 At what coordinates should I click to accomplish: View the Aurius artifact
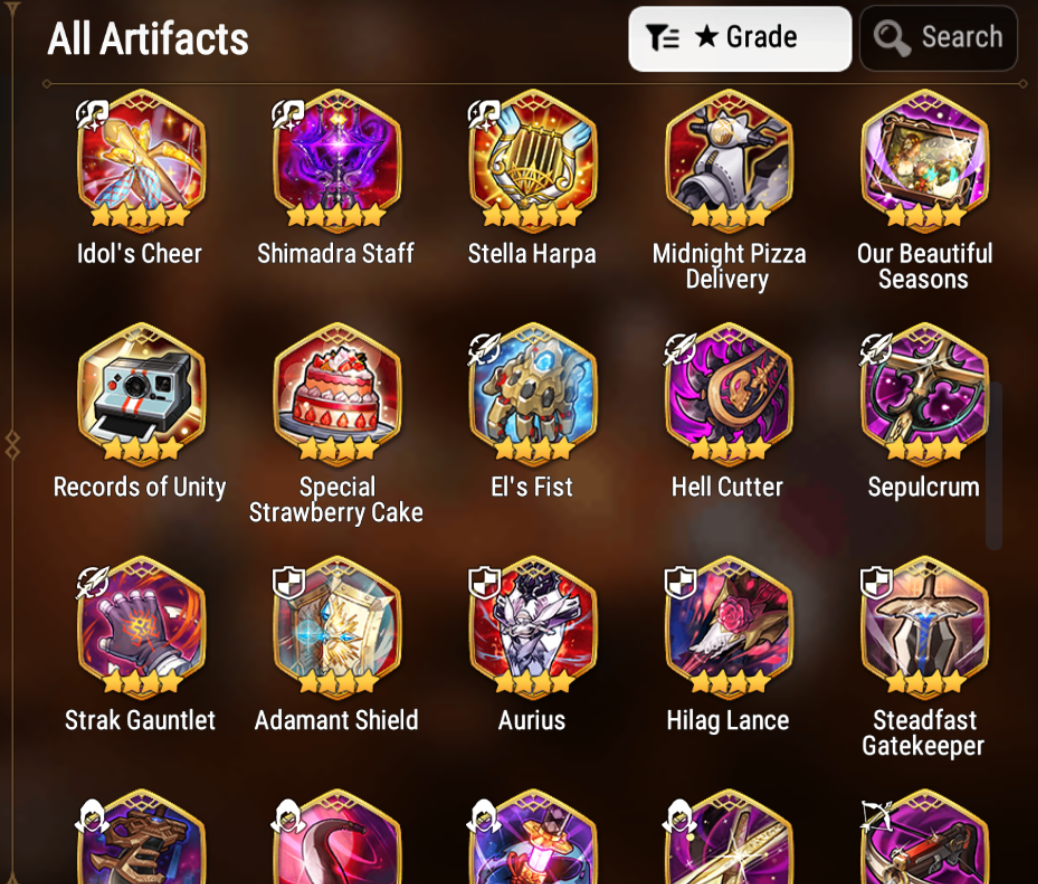(x=532, y=628)
